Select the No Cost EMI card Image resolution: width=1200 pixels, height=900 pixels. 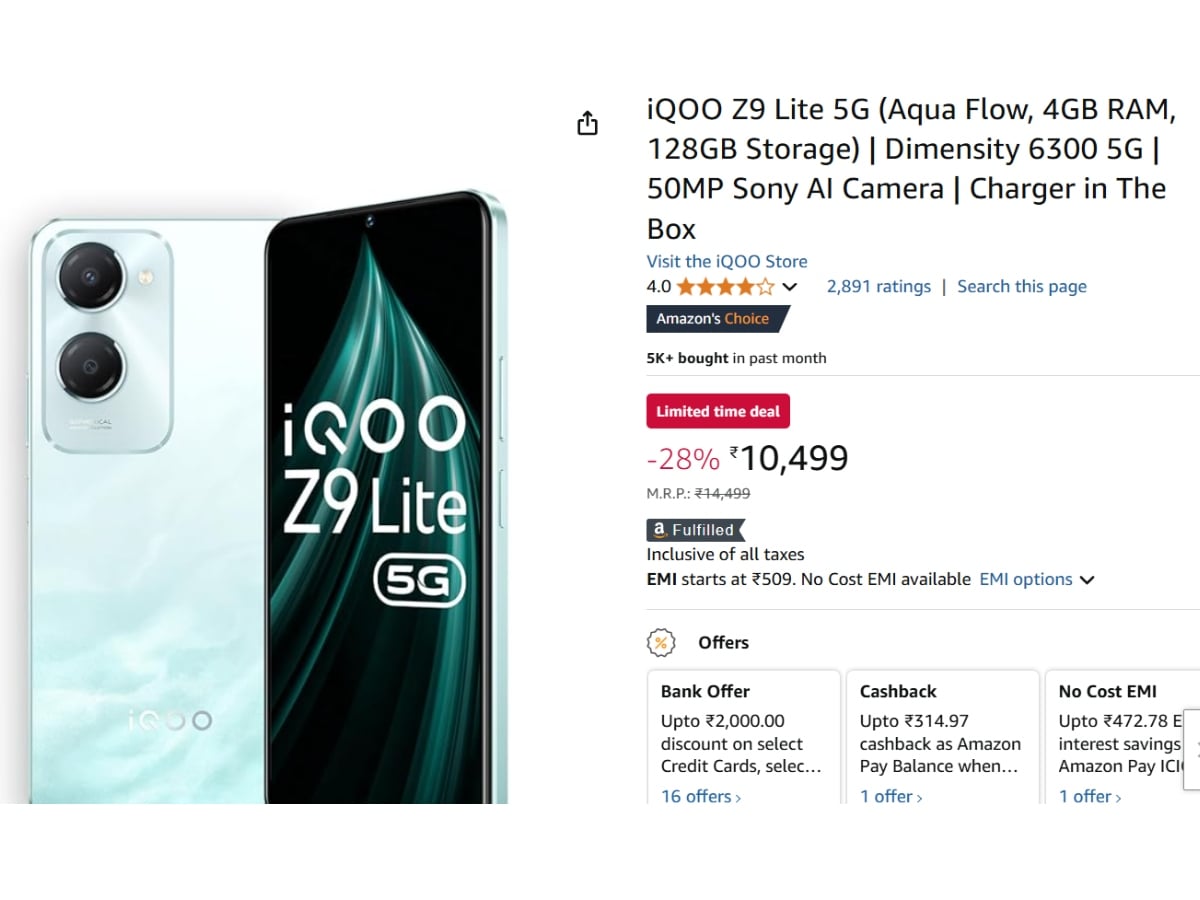pyautogui.click(x=1120, y=730)
